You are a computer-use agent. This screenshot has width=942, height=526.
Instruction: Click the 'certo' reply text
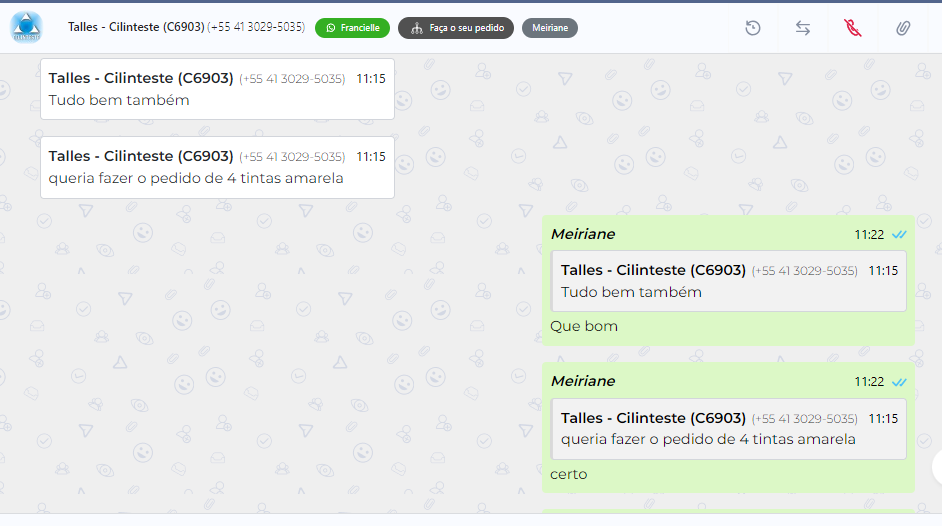[568, 474]
